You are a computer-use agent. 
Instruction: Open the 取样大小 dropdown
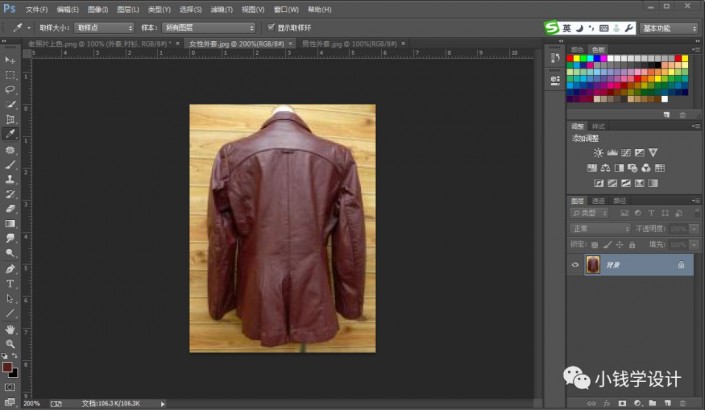pyautogui.click(x=102, y=28)
